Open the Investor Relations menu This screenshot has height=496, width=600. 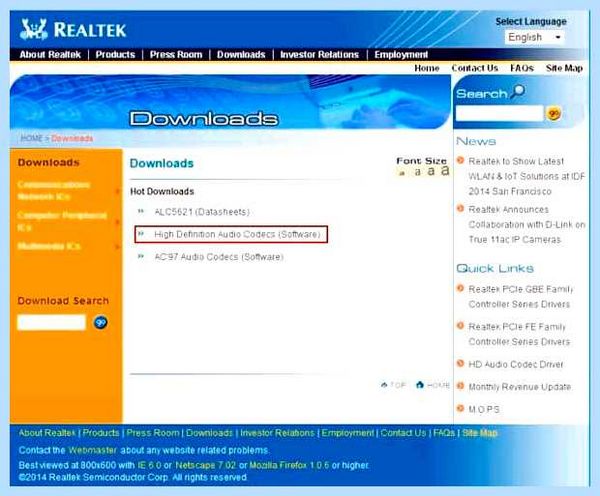320,55
